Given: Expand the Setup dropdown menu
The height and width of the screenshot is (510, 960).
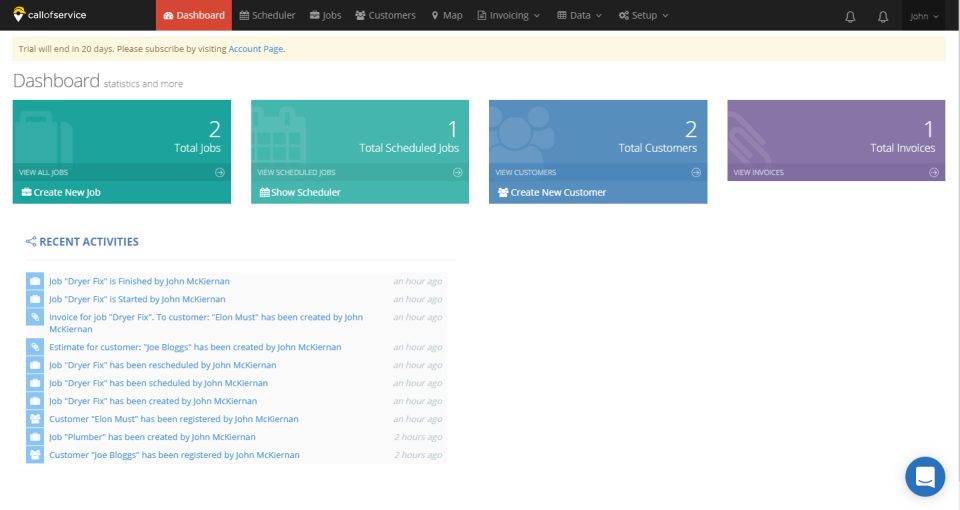Looking at the screenshot, I should [643, 15].
